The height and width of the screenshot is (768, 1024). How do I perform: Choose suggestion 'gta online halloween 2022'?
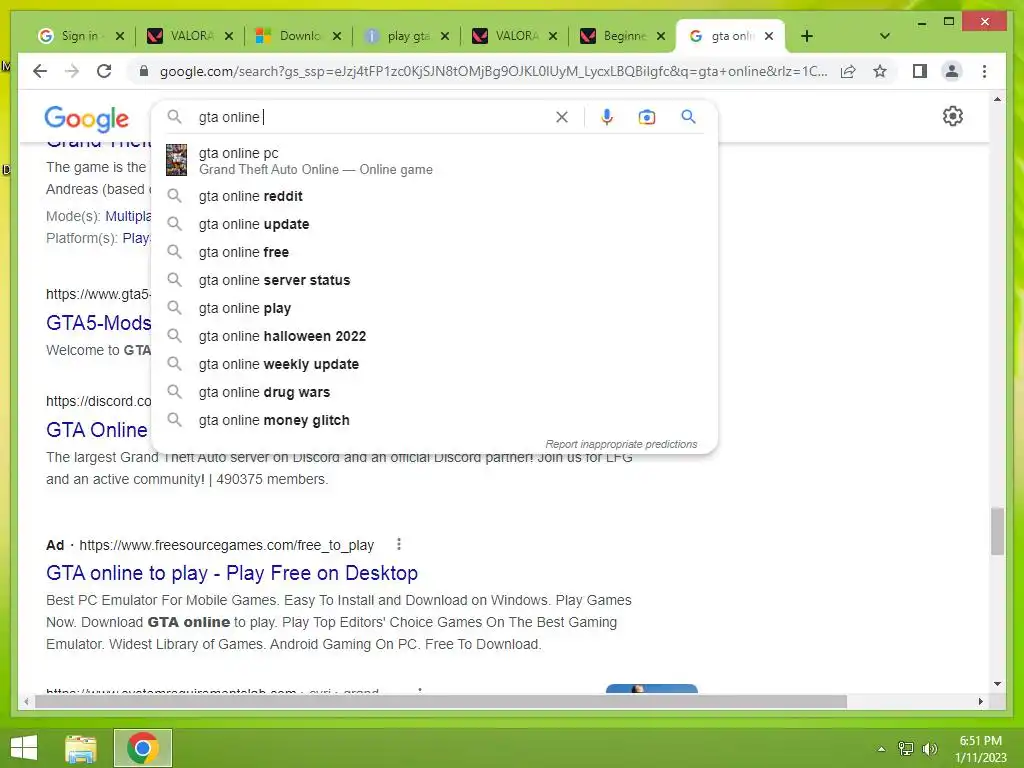(434, 336)
